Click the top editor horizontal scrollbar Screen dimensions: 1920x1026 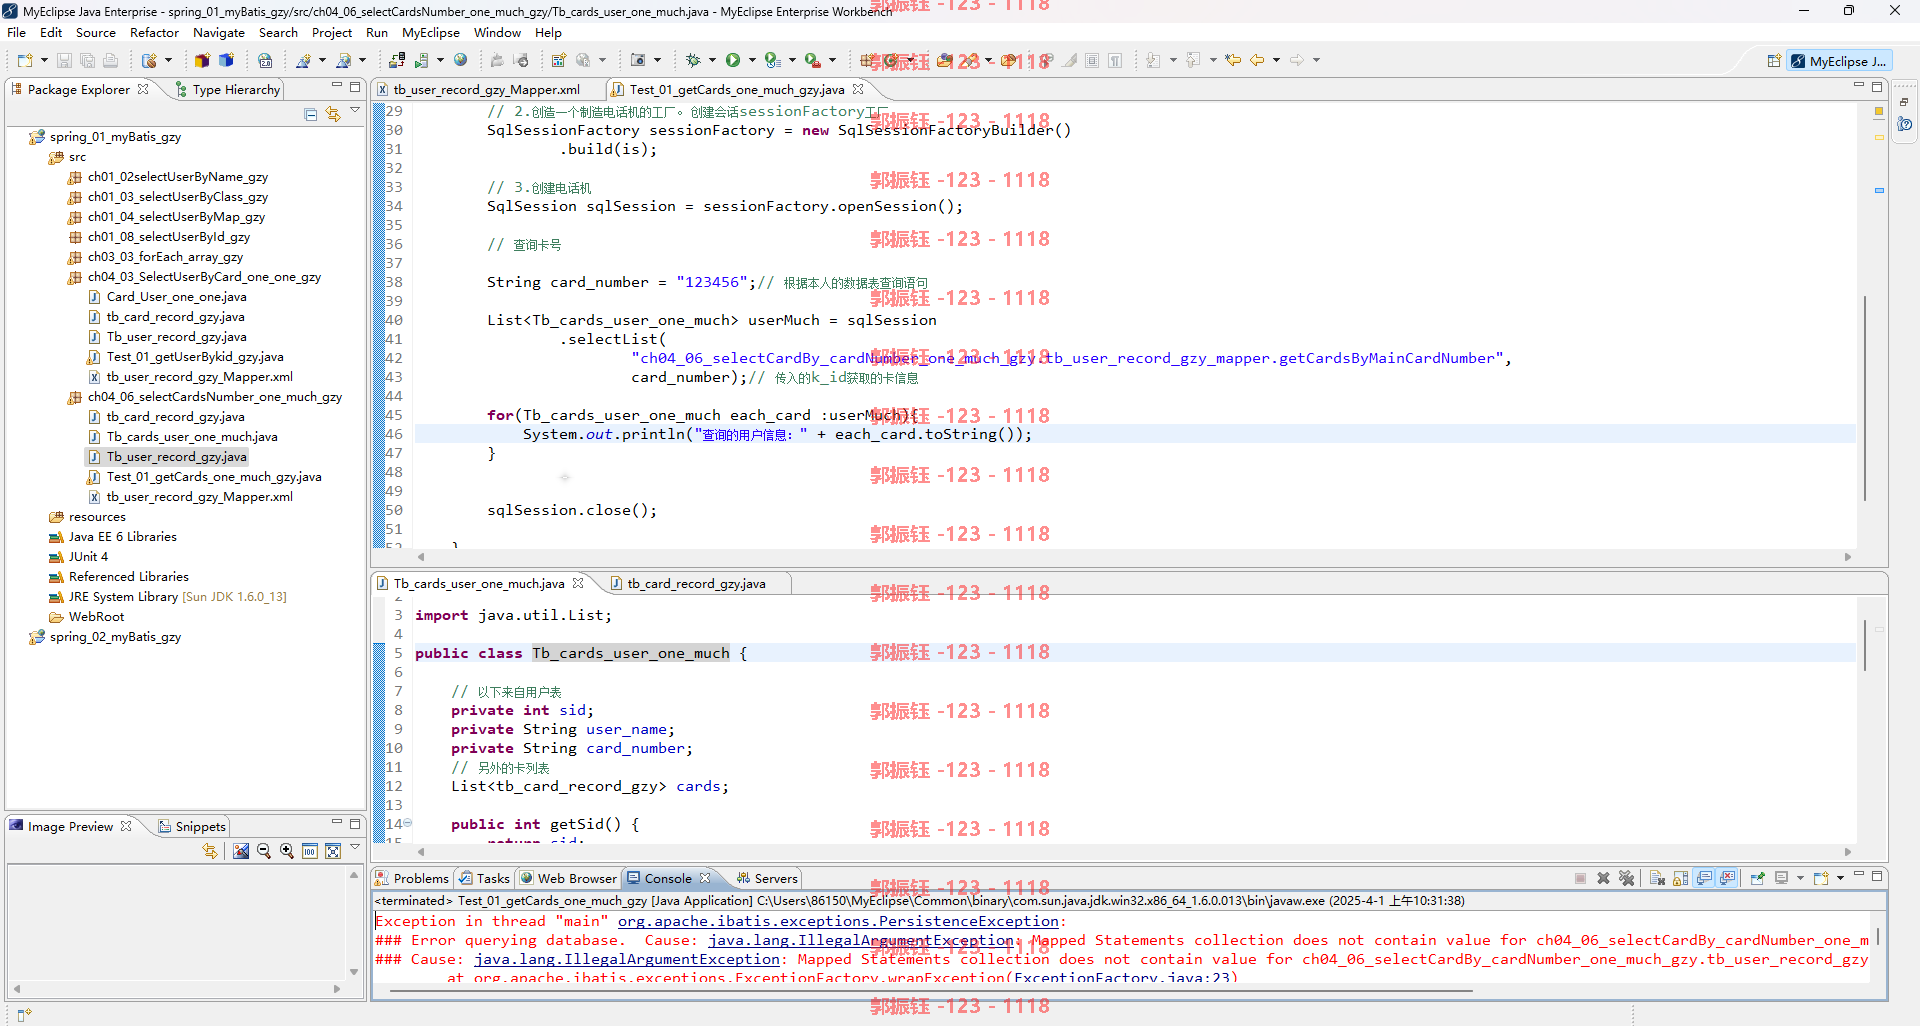coord(1134,557)
